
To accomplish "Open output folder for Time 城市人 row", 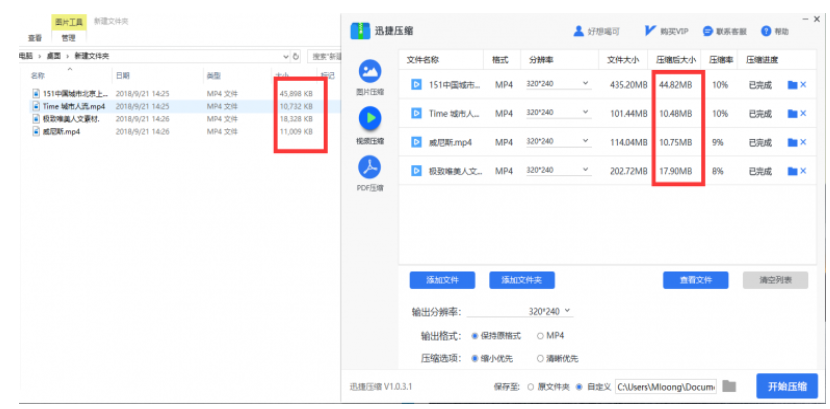I will [x=792, y=113].
